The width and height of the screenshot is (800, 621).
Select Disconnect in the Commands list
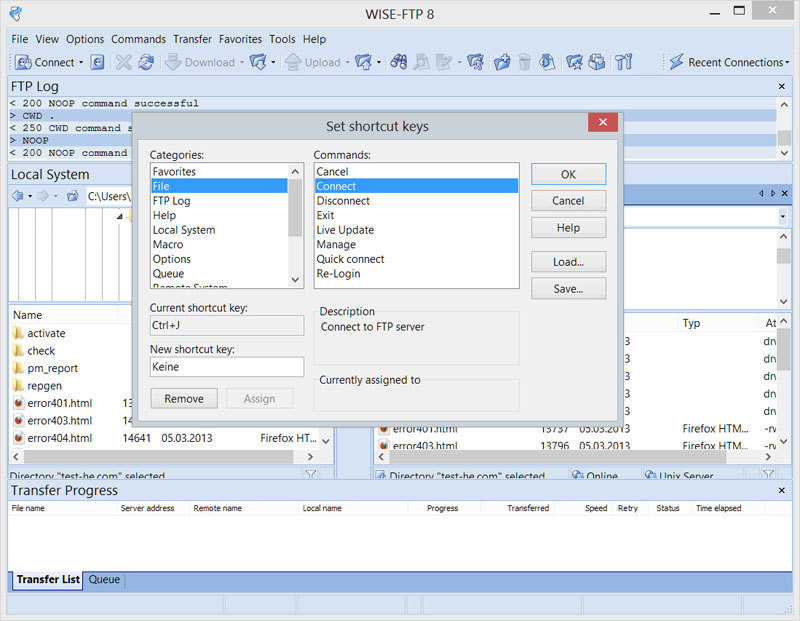[x=416, y=201]
